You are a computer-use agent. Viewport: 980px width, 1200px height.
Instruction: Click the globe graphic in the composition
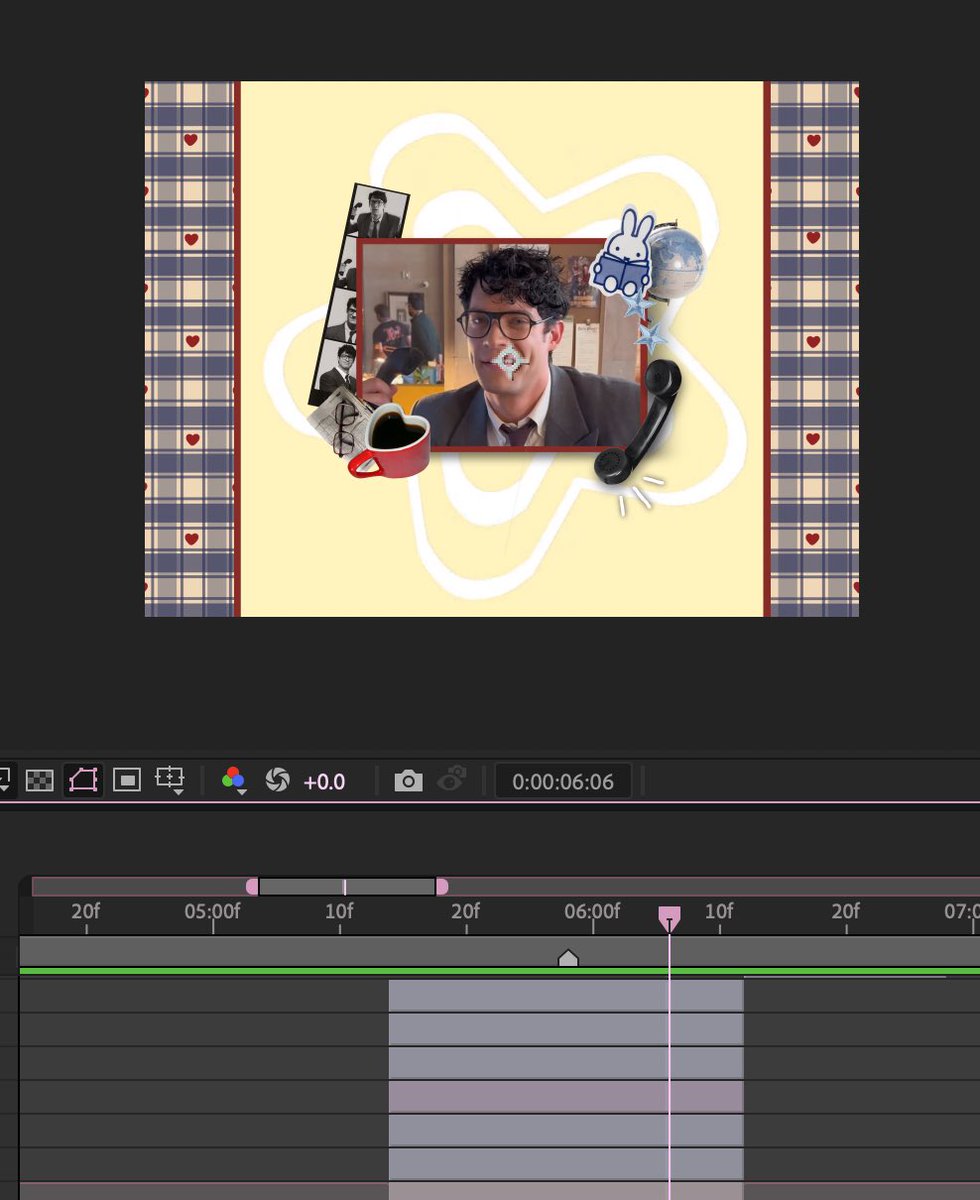click(x=678, y=259)
